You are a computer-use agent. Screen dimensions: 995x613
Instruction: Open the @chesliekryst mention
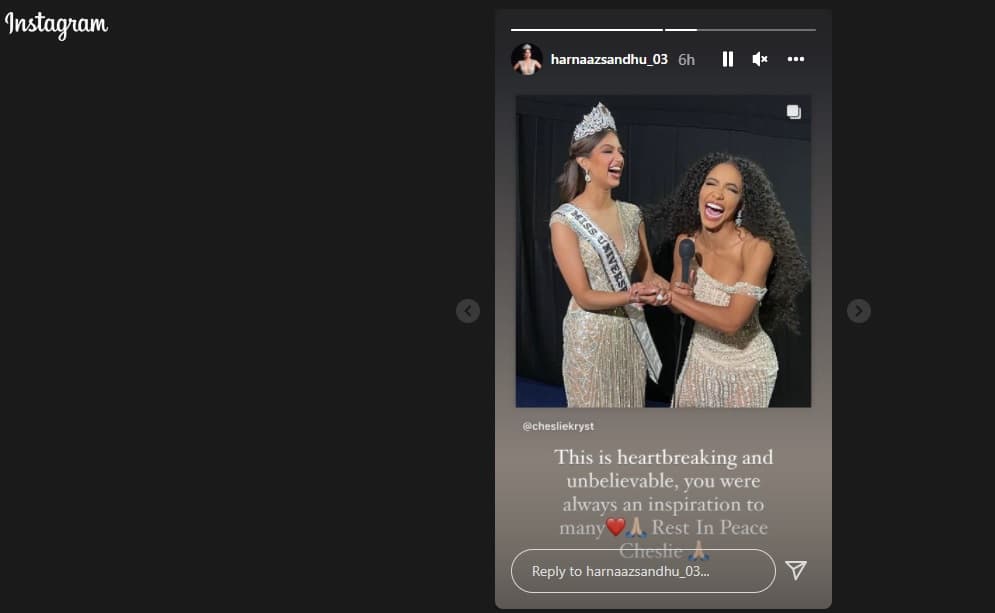(x=558, y=426)
